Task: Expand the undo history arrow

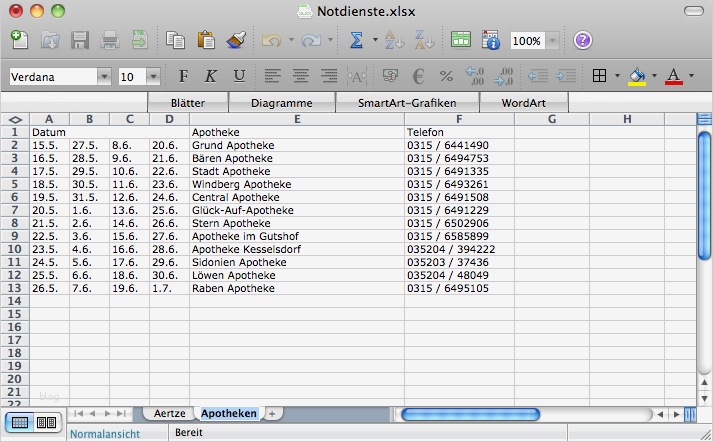Action: click(x=291, y=40)
